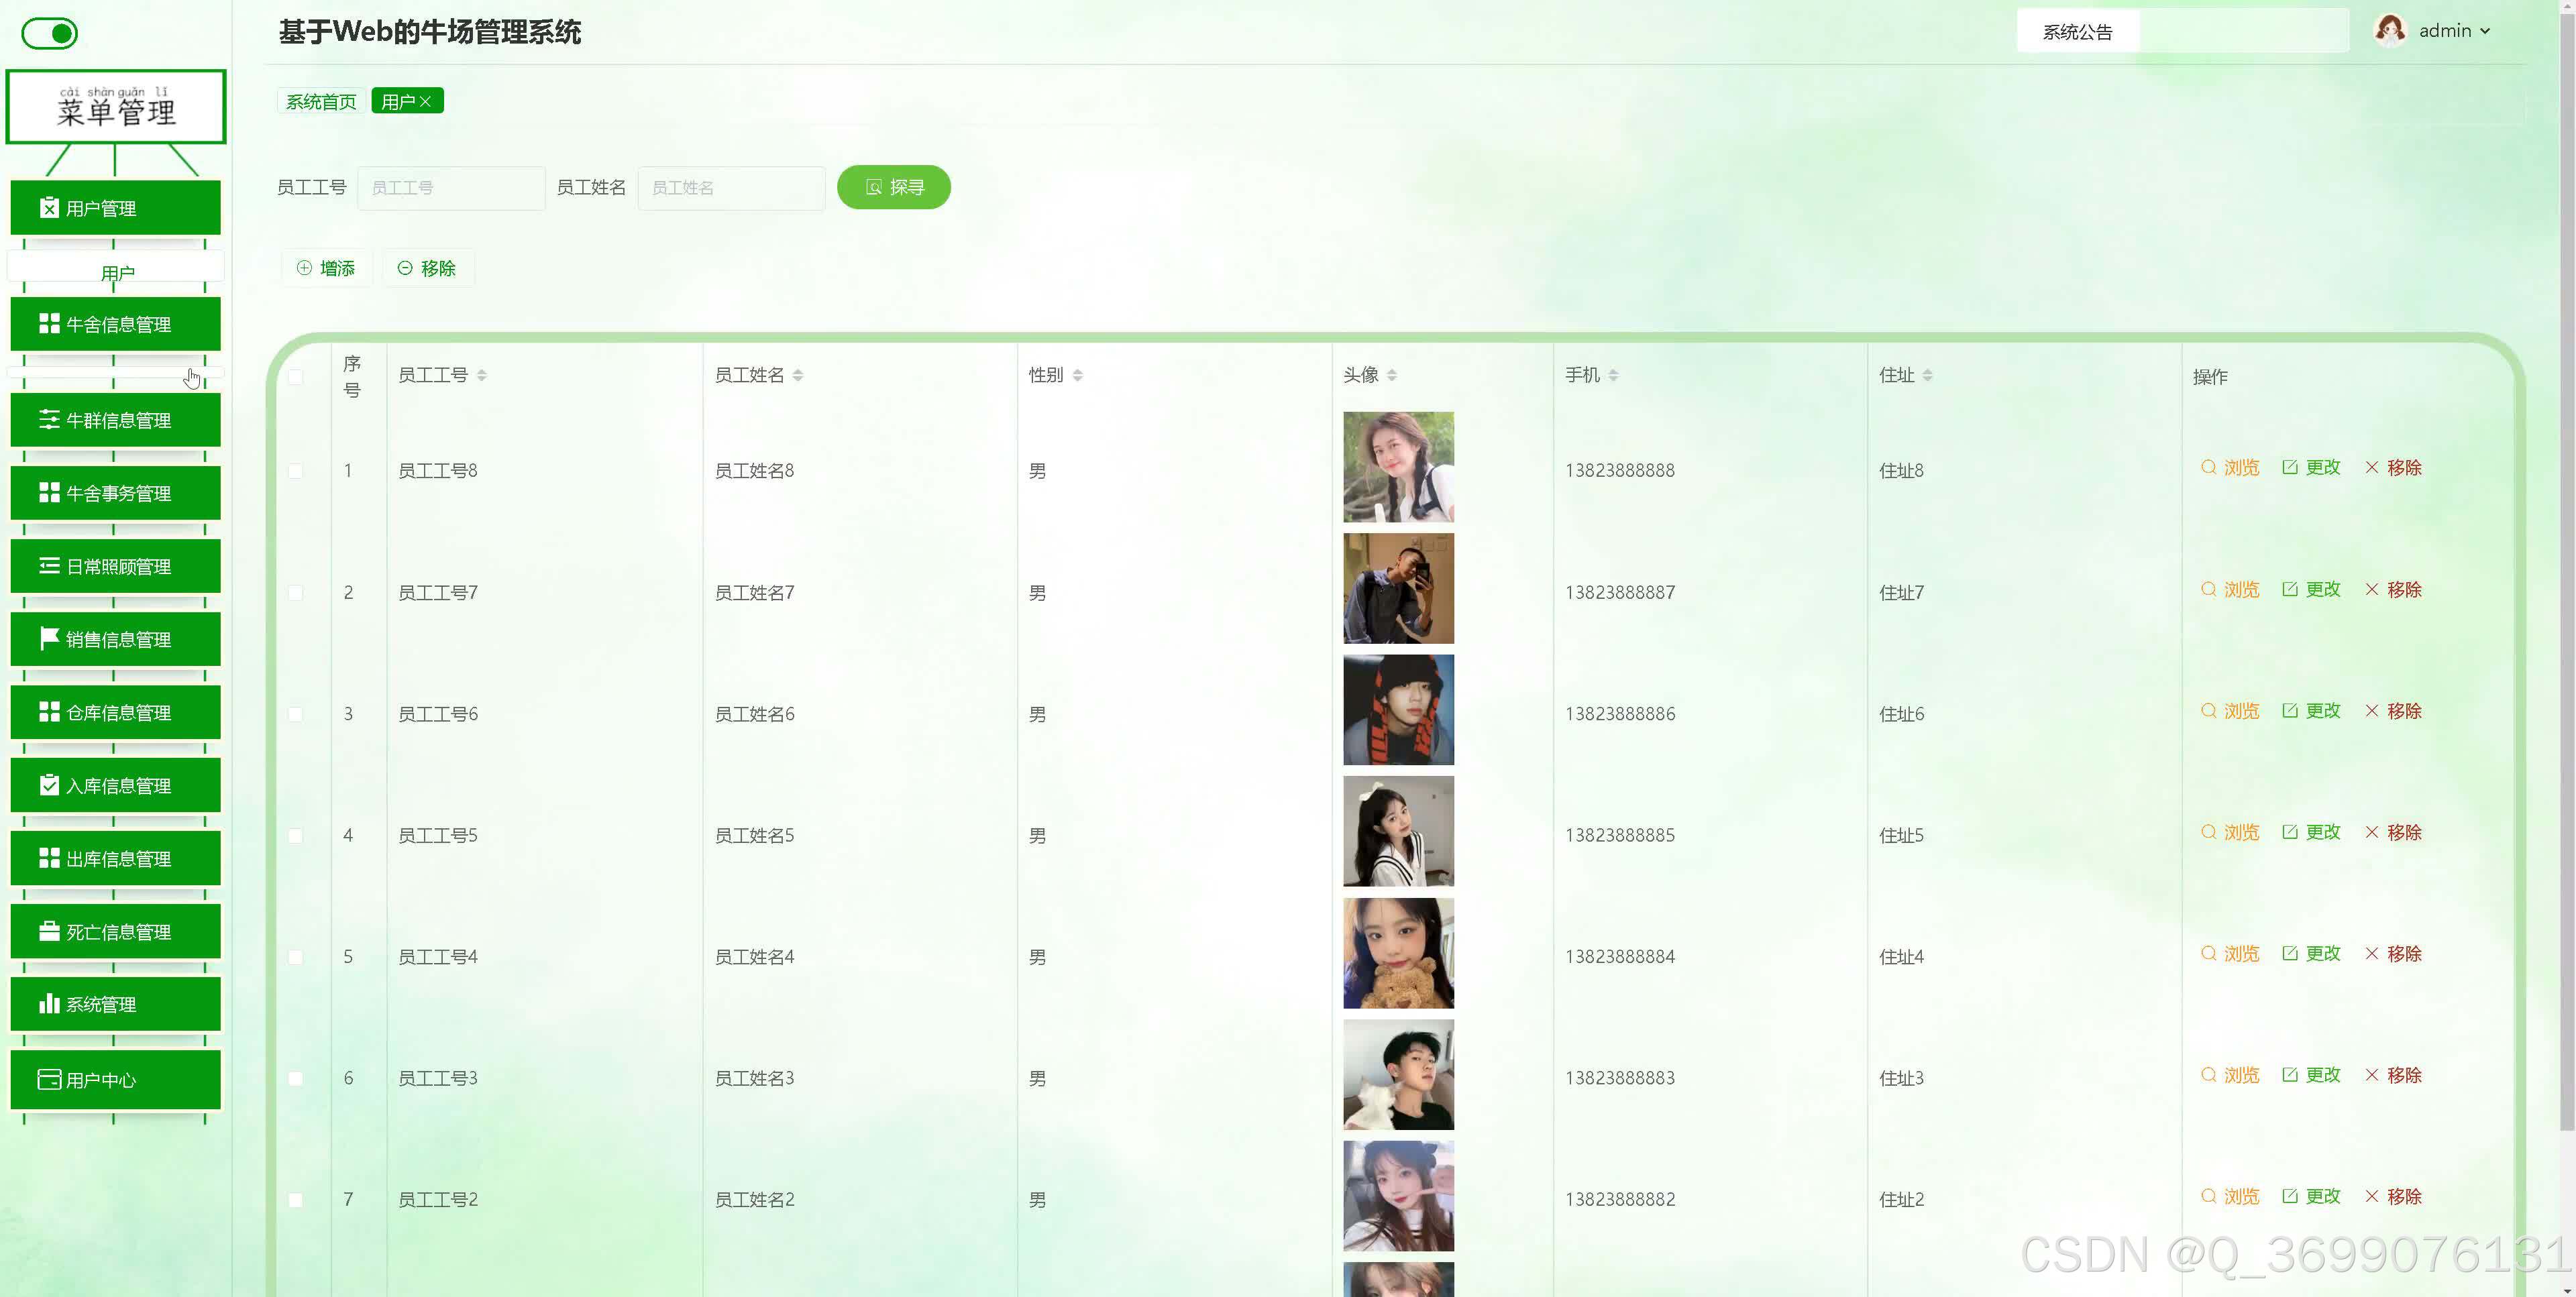Viewport: 2576px width, 1297px height.
Task: Open 牛群信息管理 sidebar menu
Action: click(115, 420)
